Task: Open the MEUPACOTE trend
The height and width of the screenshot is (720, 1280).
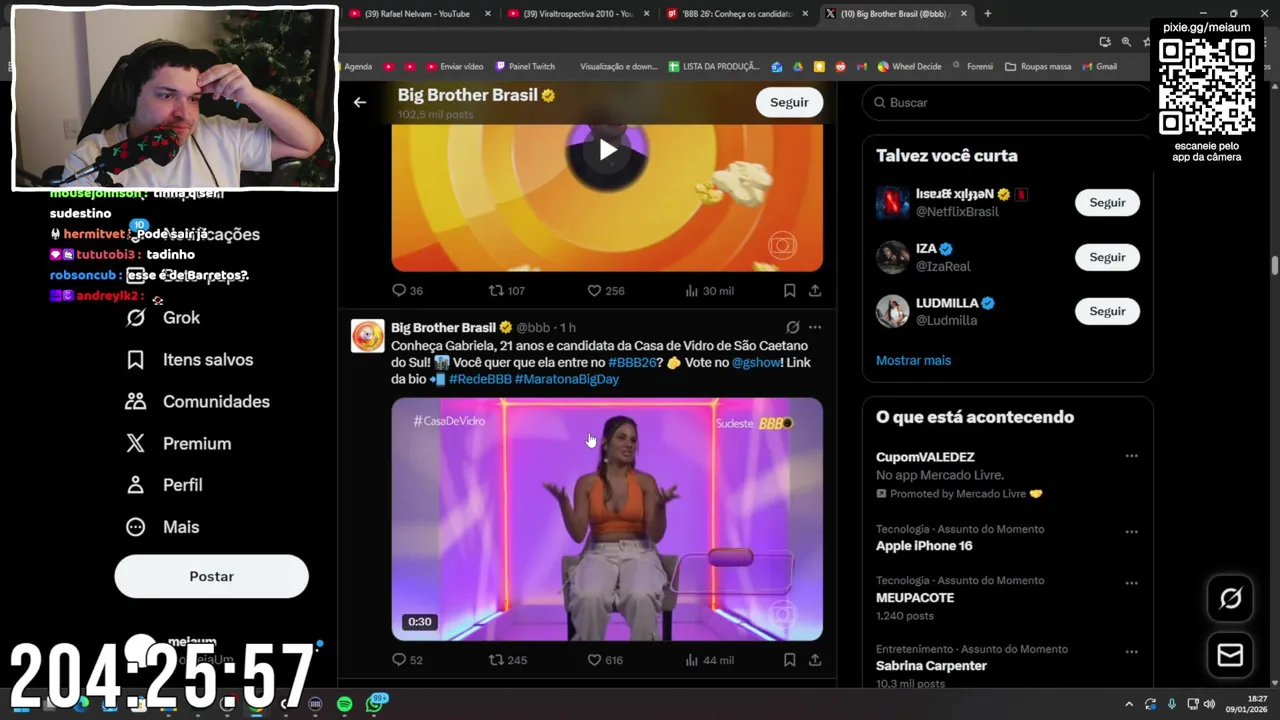Action: point(915,598)
